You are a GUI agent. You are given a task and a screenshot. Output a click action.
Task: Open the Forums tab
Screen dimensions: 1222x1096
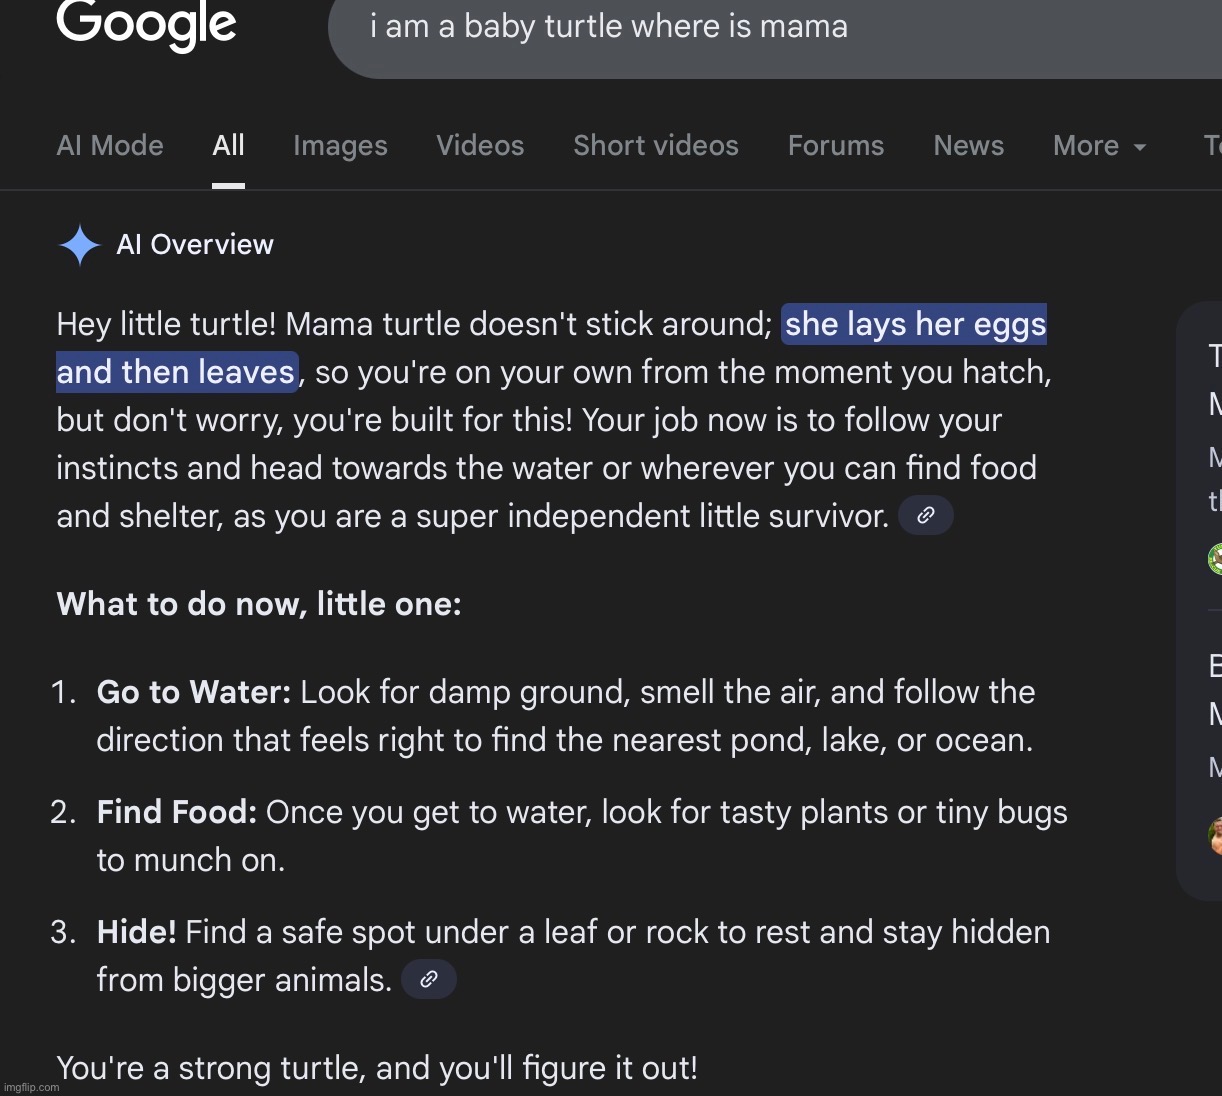pyautogui.click(x=836, y=146)
